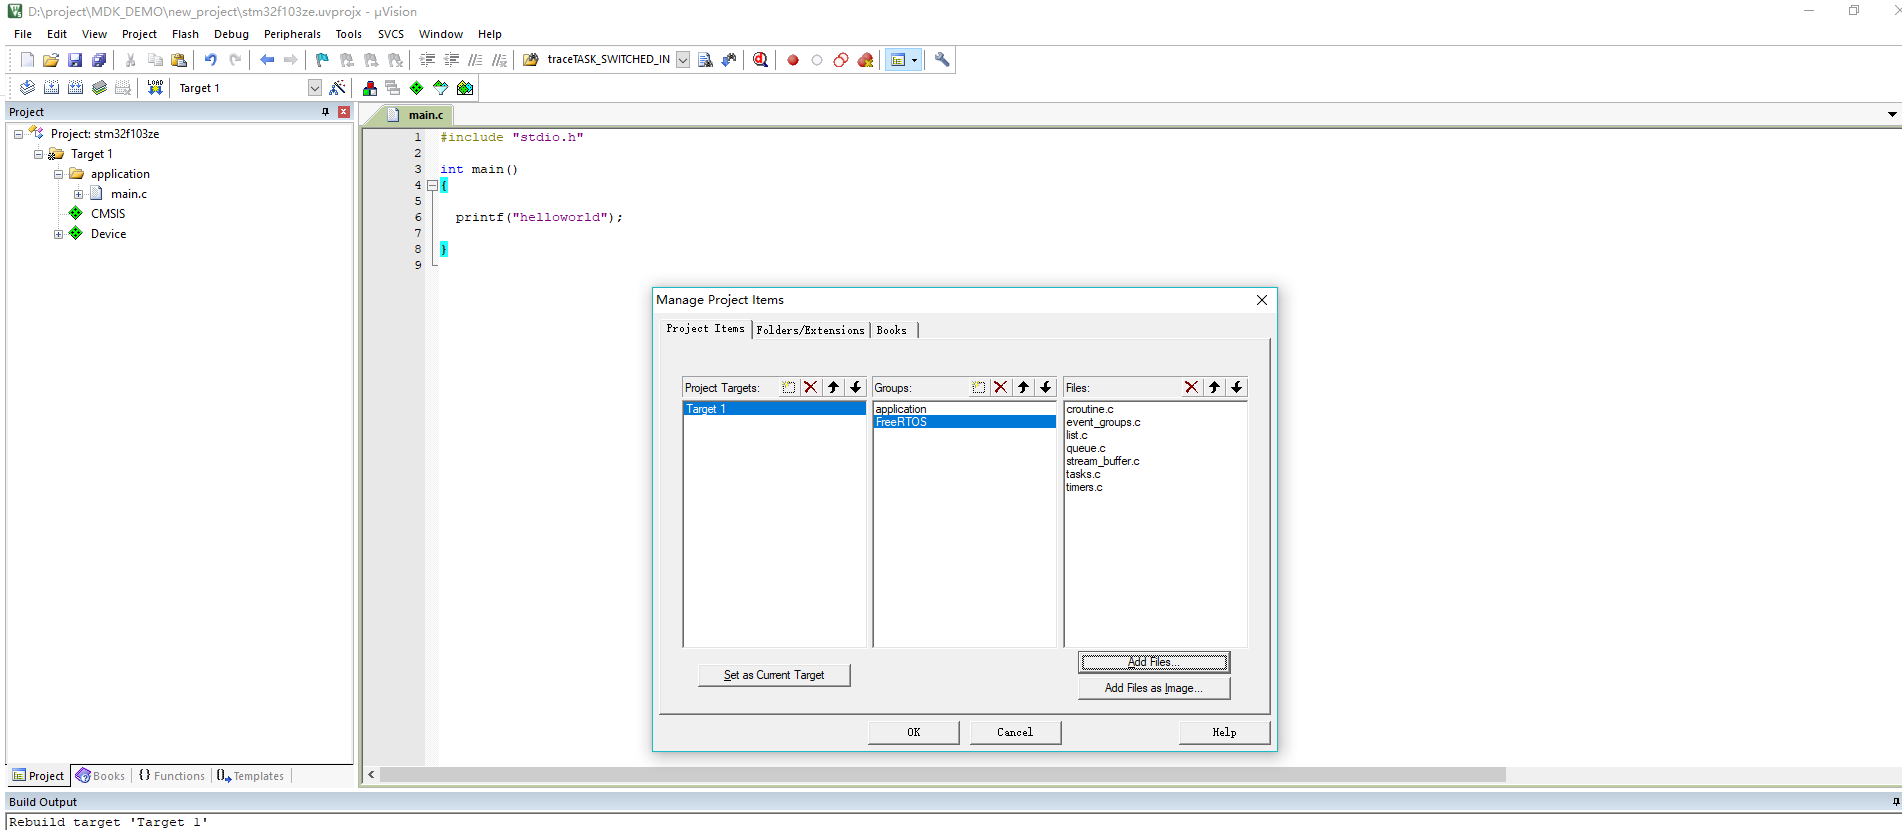Open the Peripherals menu
The width and height of the screenshot is (1902, 830).
[x=292, y=34]
